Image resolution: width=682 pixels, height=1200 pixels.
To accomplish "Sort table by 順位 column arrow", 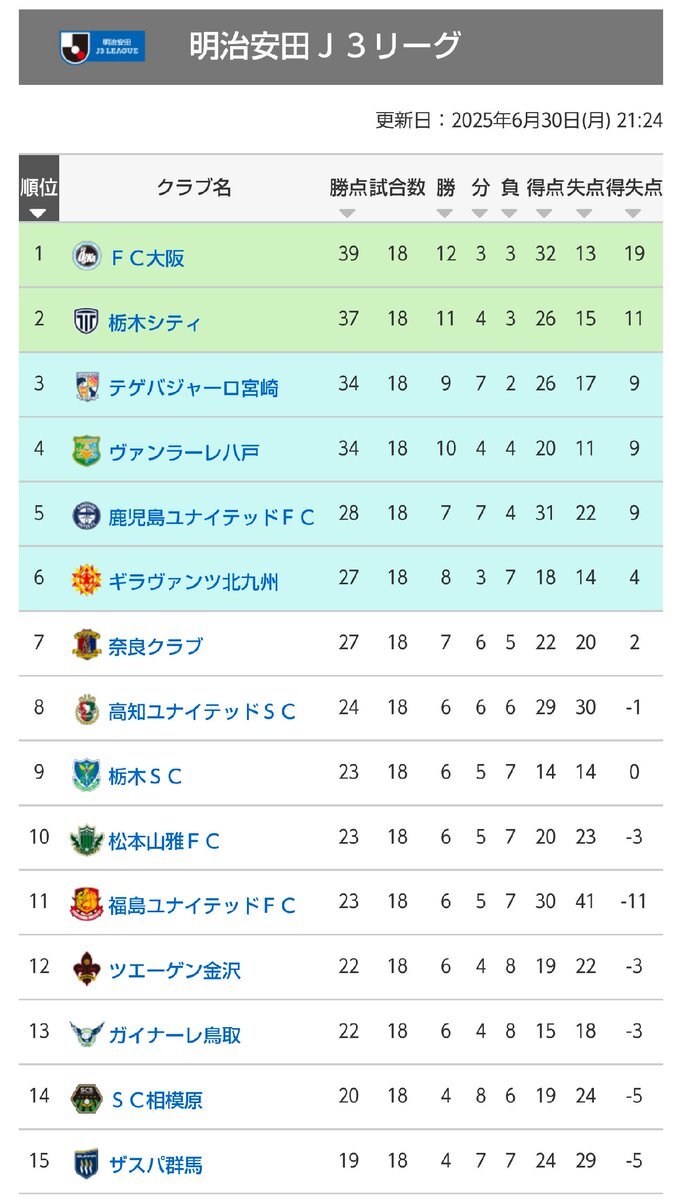I will coord(38,213).
